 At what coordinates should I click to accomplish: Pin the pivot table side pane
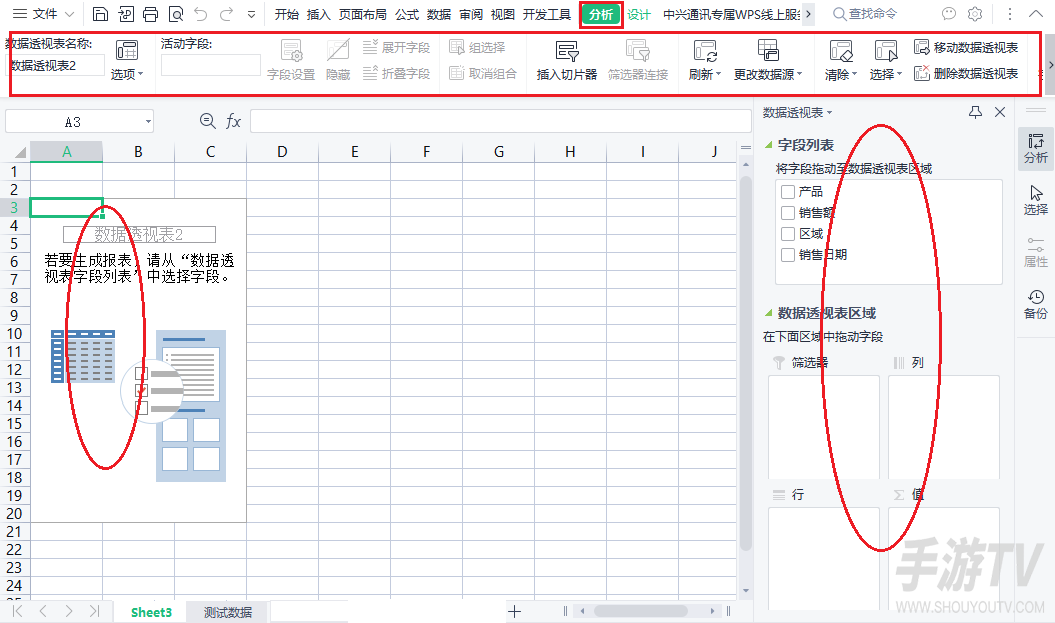point(975,112)
